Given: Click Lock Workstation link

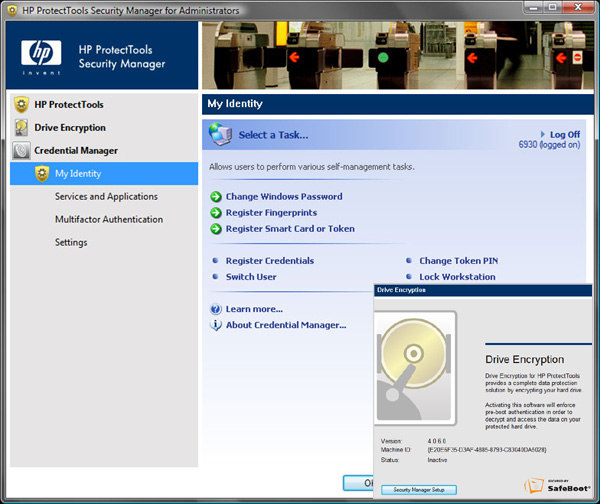Looking at the screenshot, I should 457,277.
